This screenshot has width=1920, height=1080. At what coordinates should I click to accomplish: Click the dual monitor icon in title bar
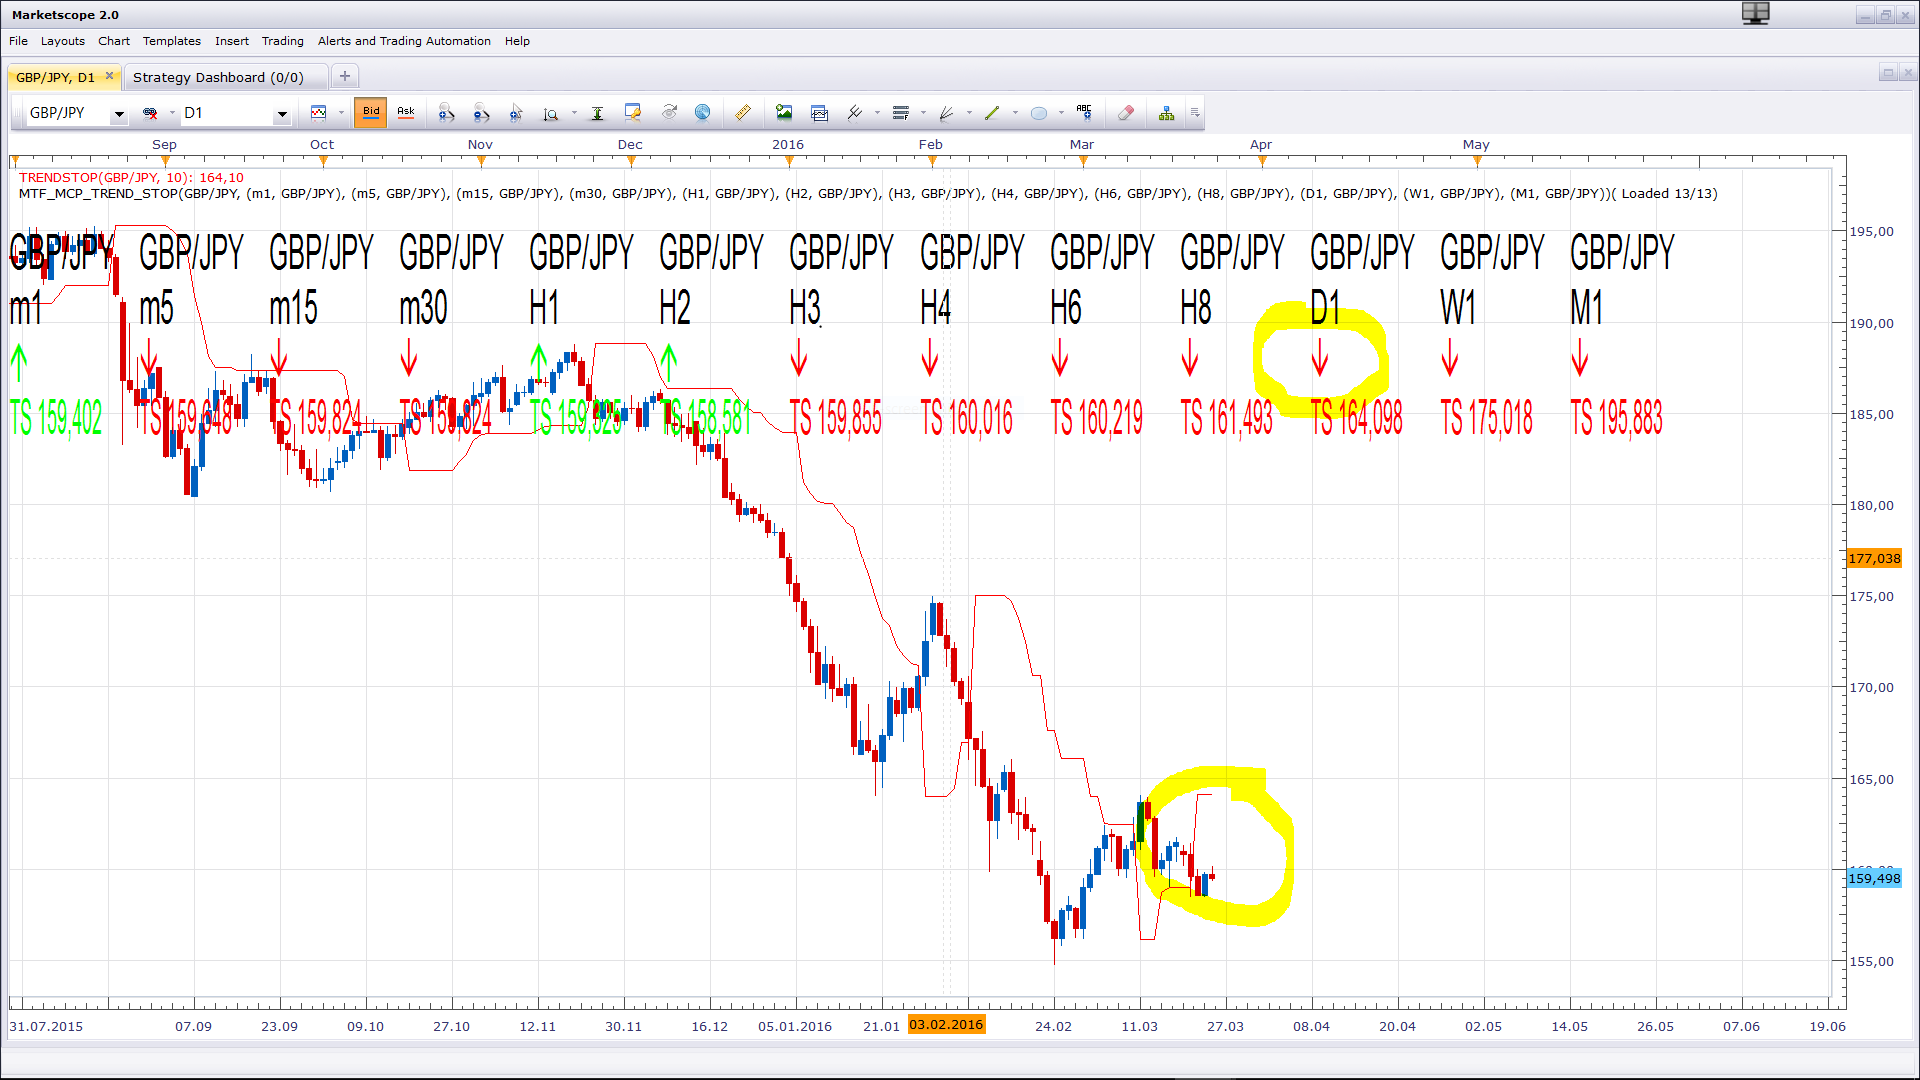1755,13
